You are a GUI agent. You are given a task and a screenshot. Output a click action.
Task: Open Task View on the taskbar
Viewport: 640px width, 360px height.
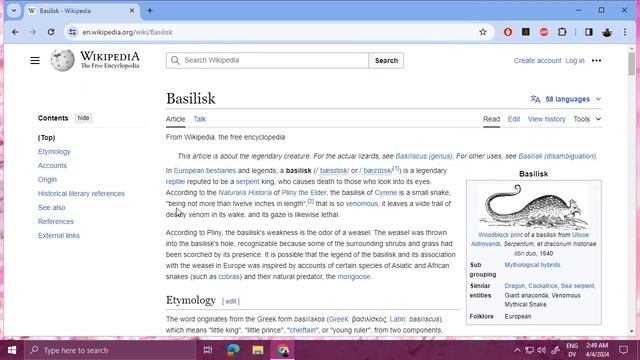click(208, 350)
